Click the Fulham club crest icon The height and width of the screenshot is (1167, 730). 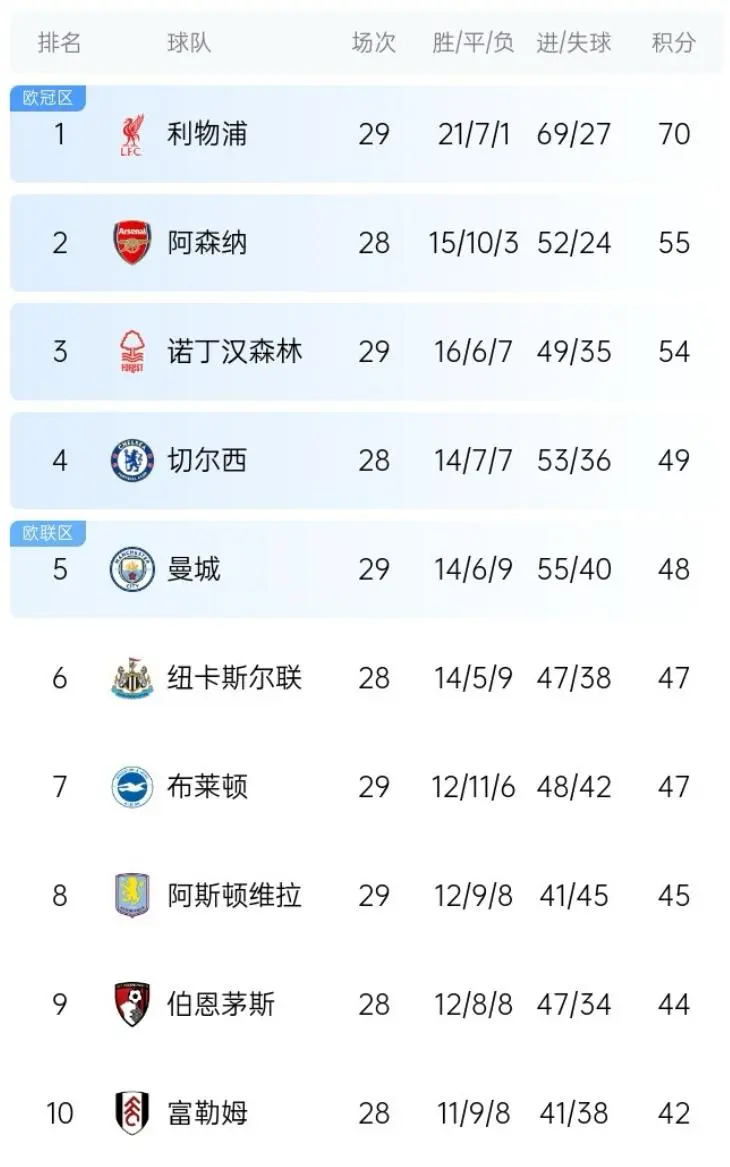coord(132,1112)
